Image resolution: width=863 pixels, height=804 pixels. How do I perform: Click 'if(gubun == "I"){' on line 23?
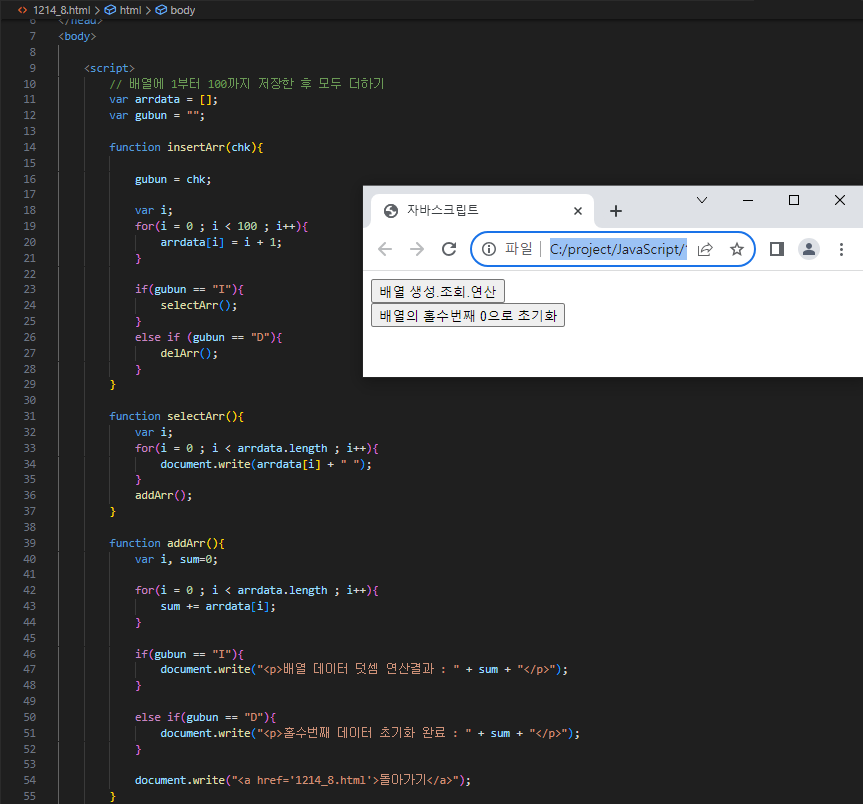189,289
